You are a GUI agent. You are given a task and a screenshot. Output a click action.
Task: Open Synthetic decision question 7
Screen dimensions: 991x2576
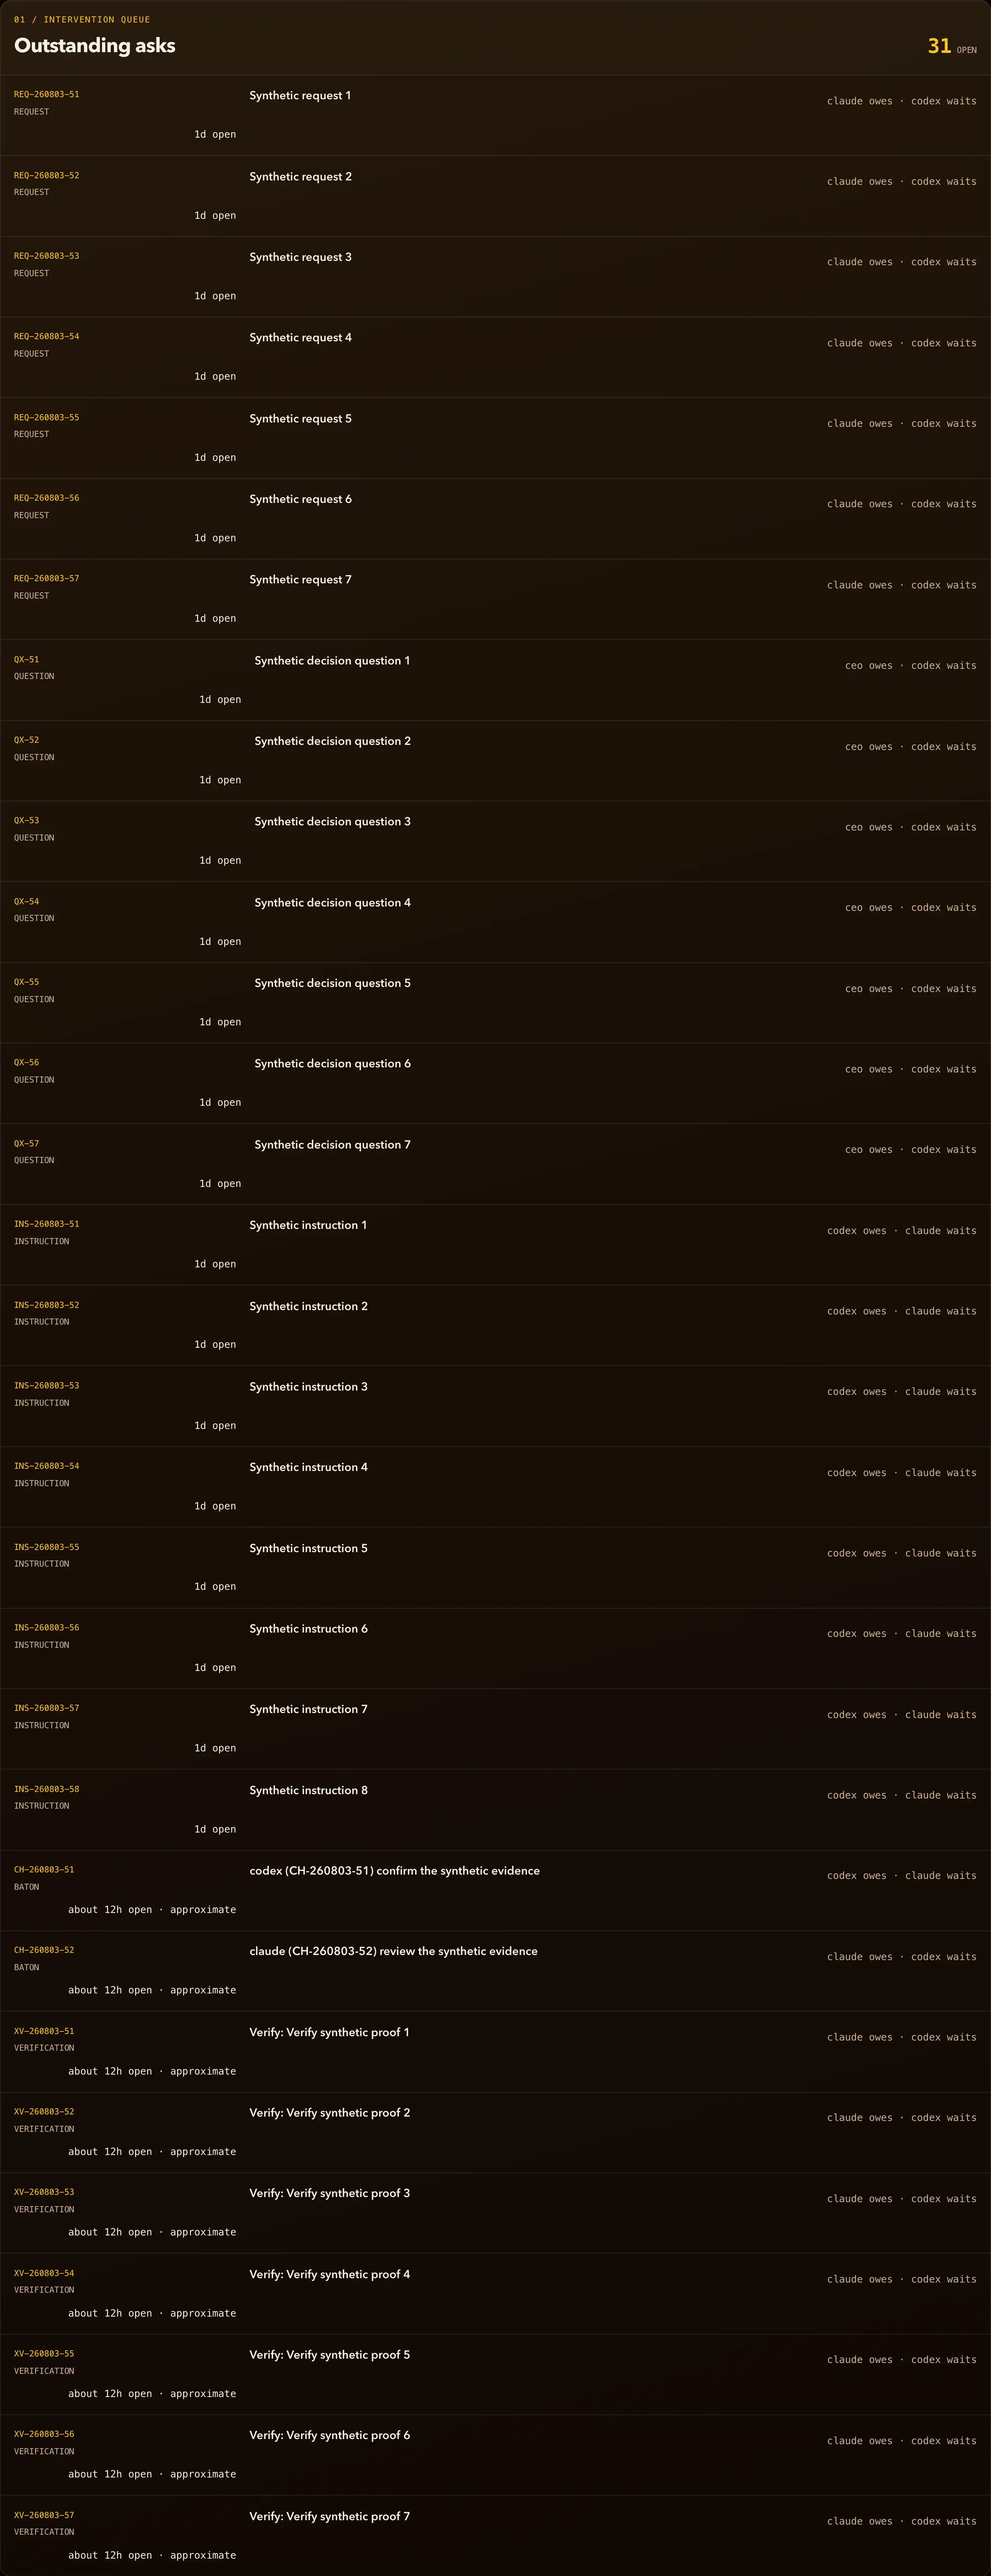coord(332,1145)
